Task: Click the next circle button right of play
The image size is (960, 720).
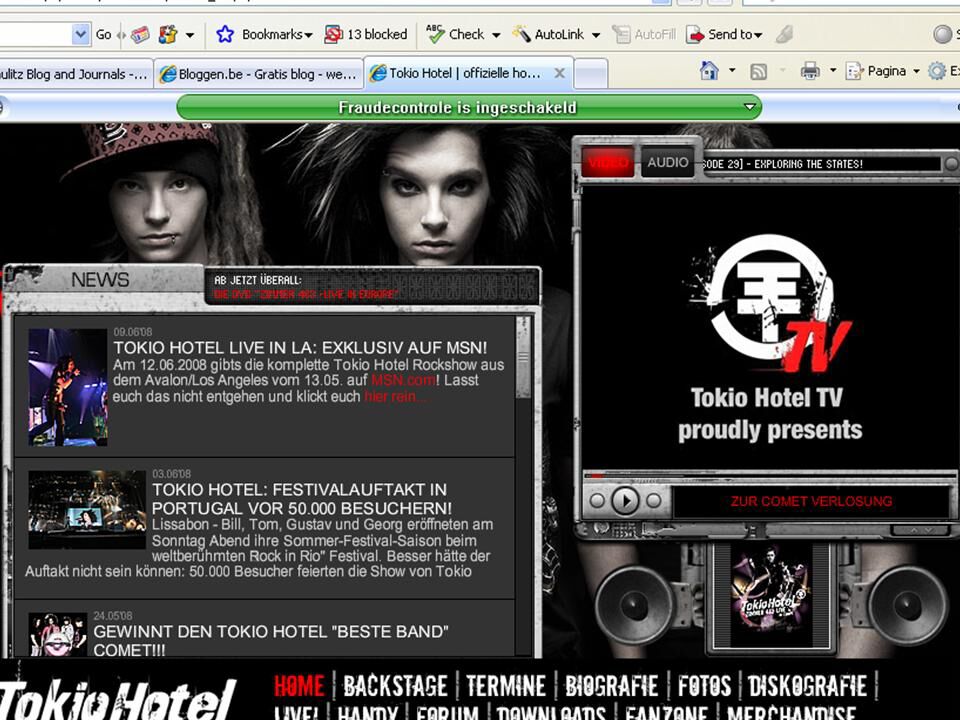Action: [x=654, y=501]
